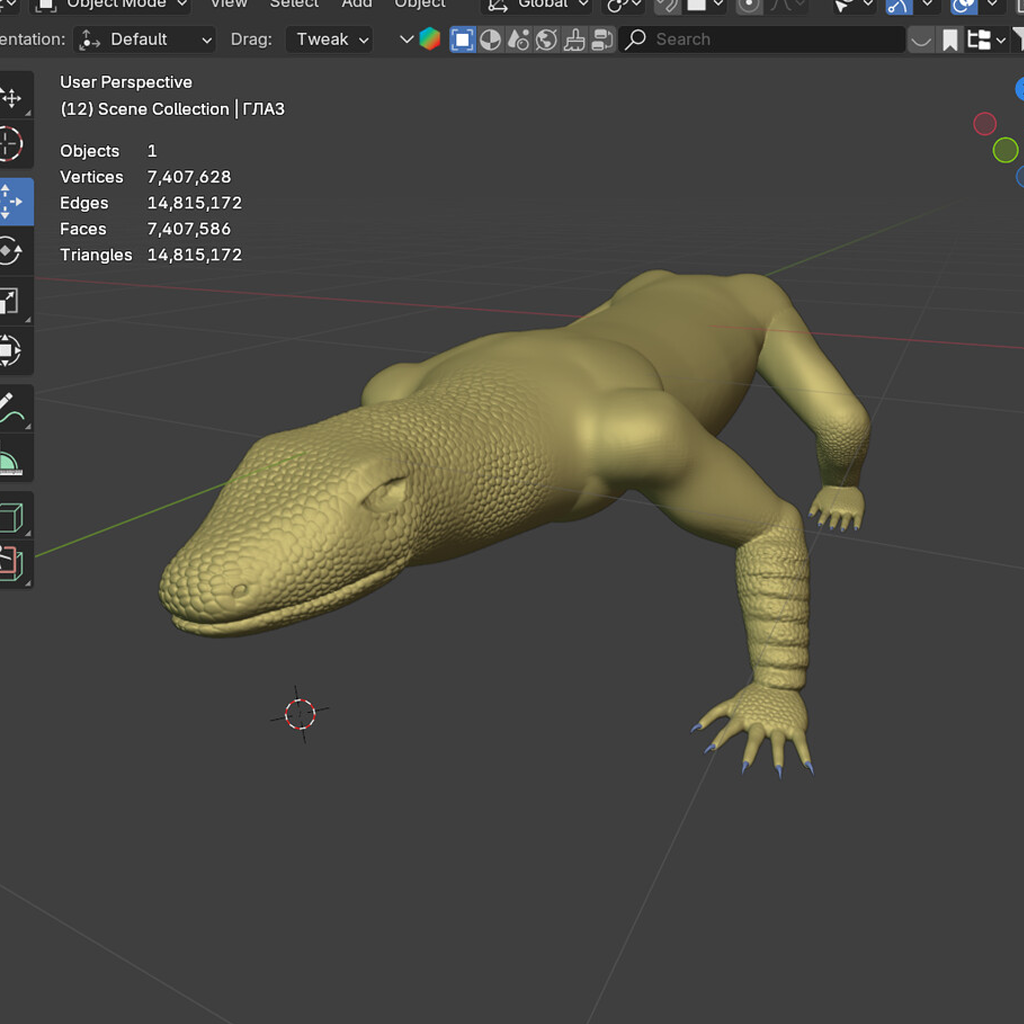The height and width of the screenshot is (1024, 1024).
Task: Click the multicolored hexagon icon
Action: coord(430,39)
